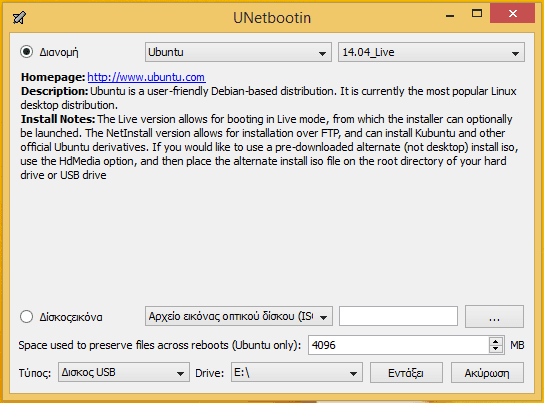
Task: Click the MB unit label
Action: (x=517, y=345)
